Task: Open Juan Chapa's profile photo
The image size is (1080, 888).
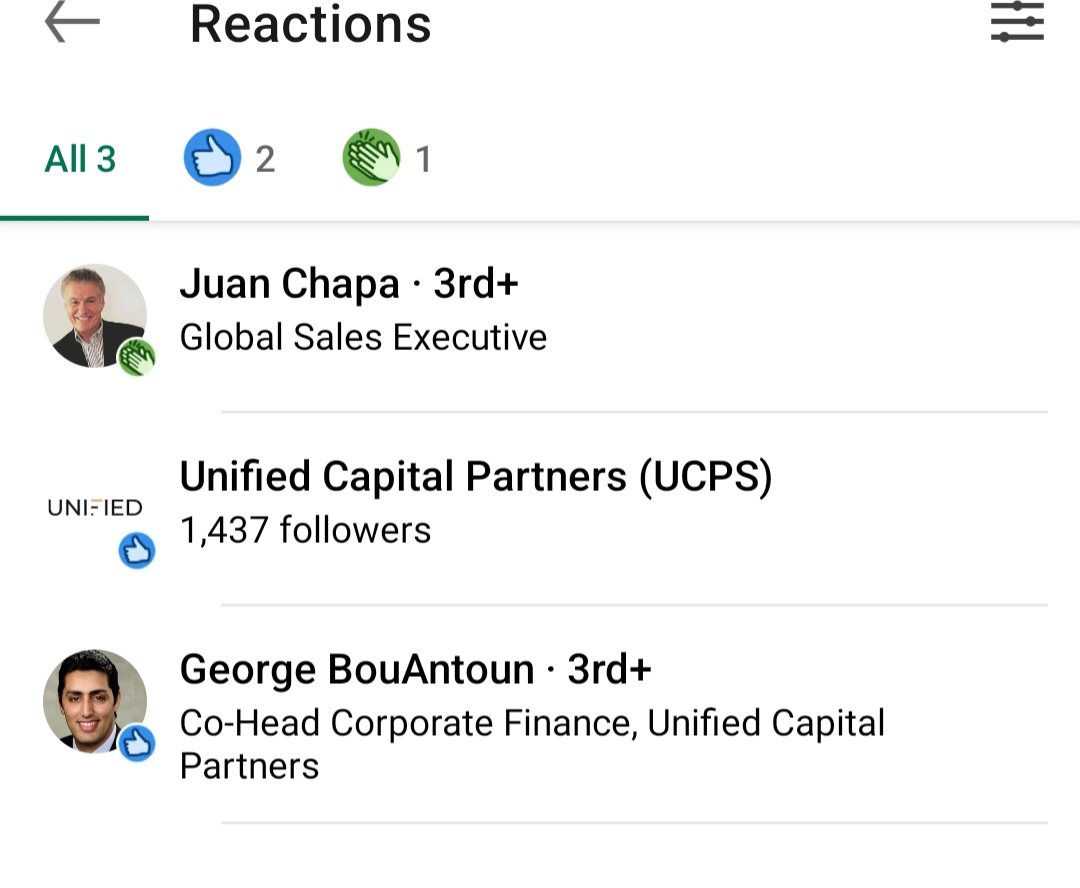Action: (x=94, y=315)
